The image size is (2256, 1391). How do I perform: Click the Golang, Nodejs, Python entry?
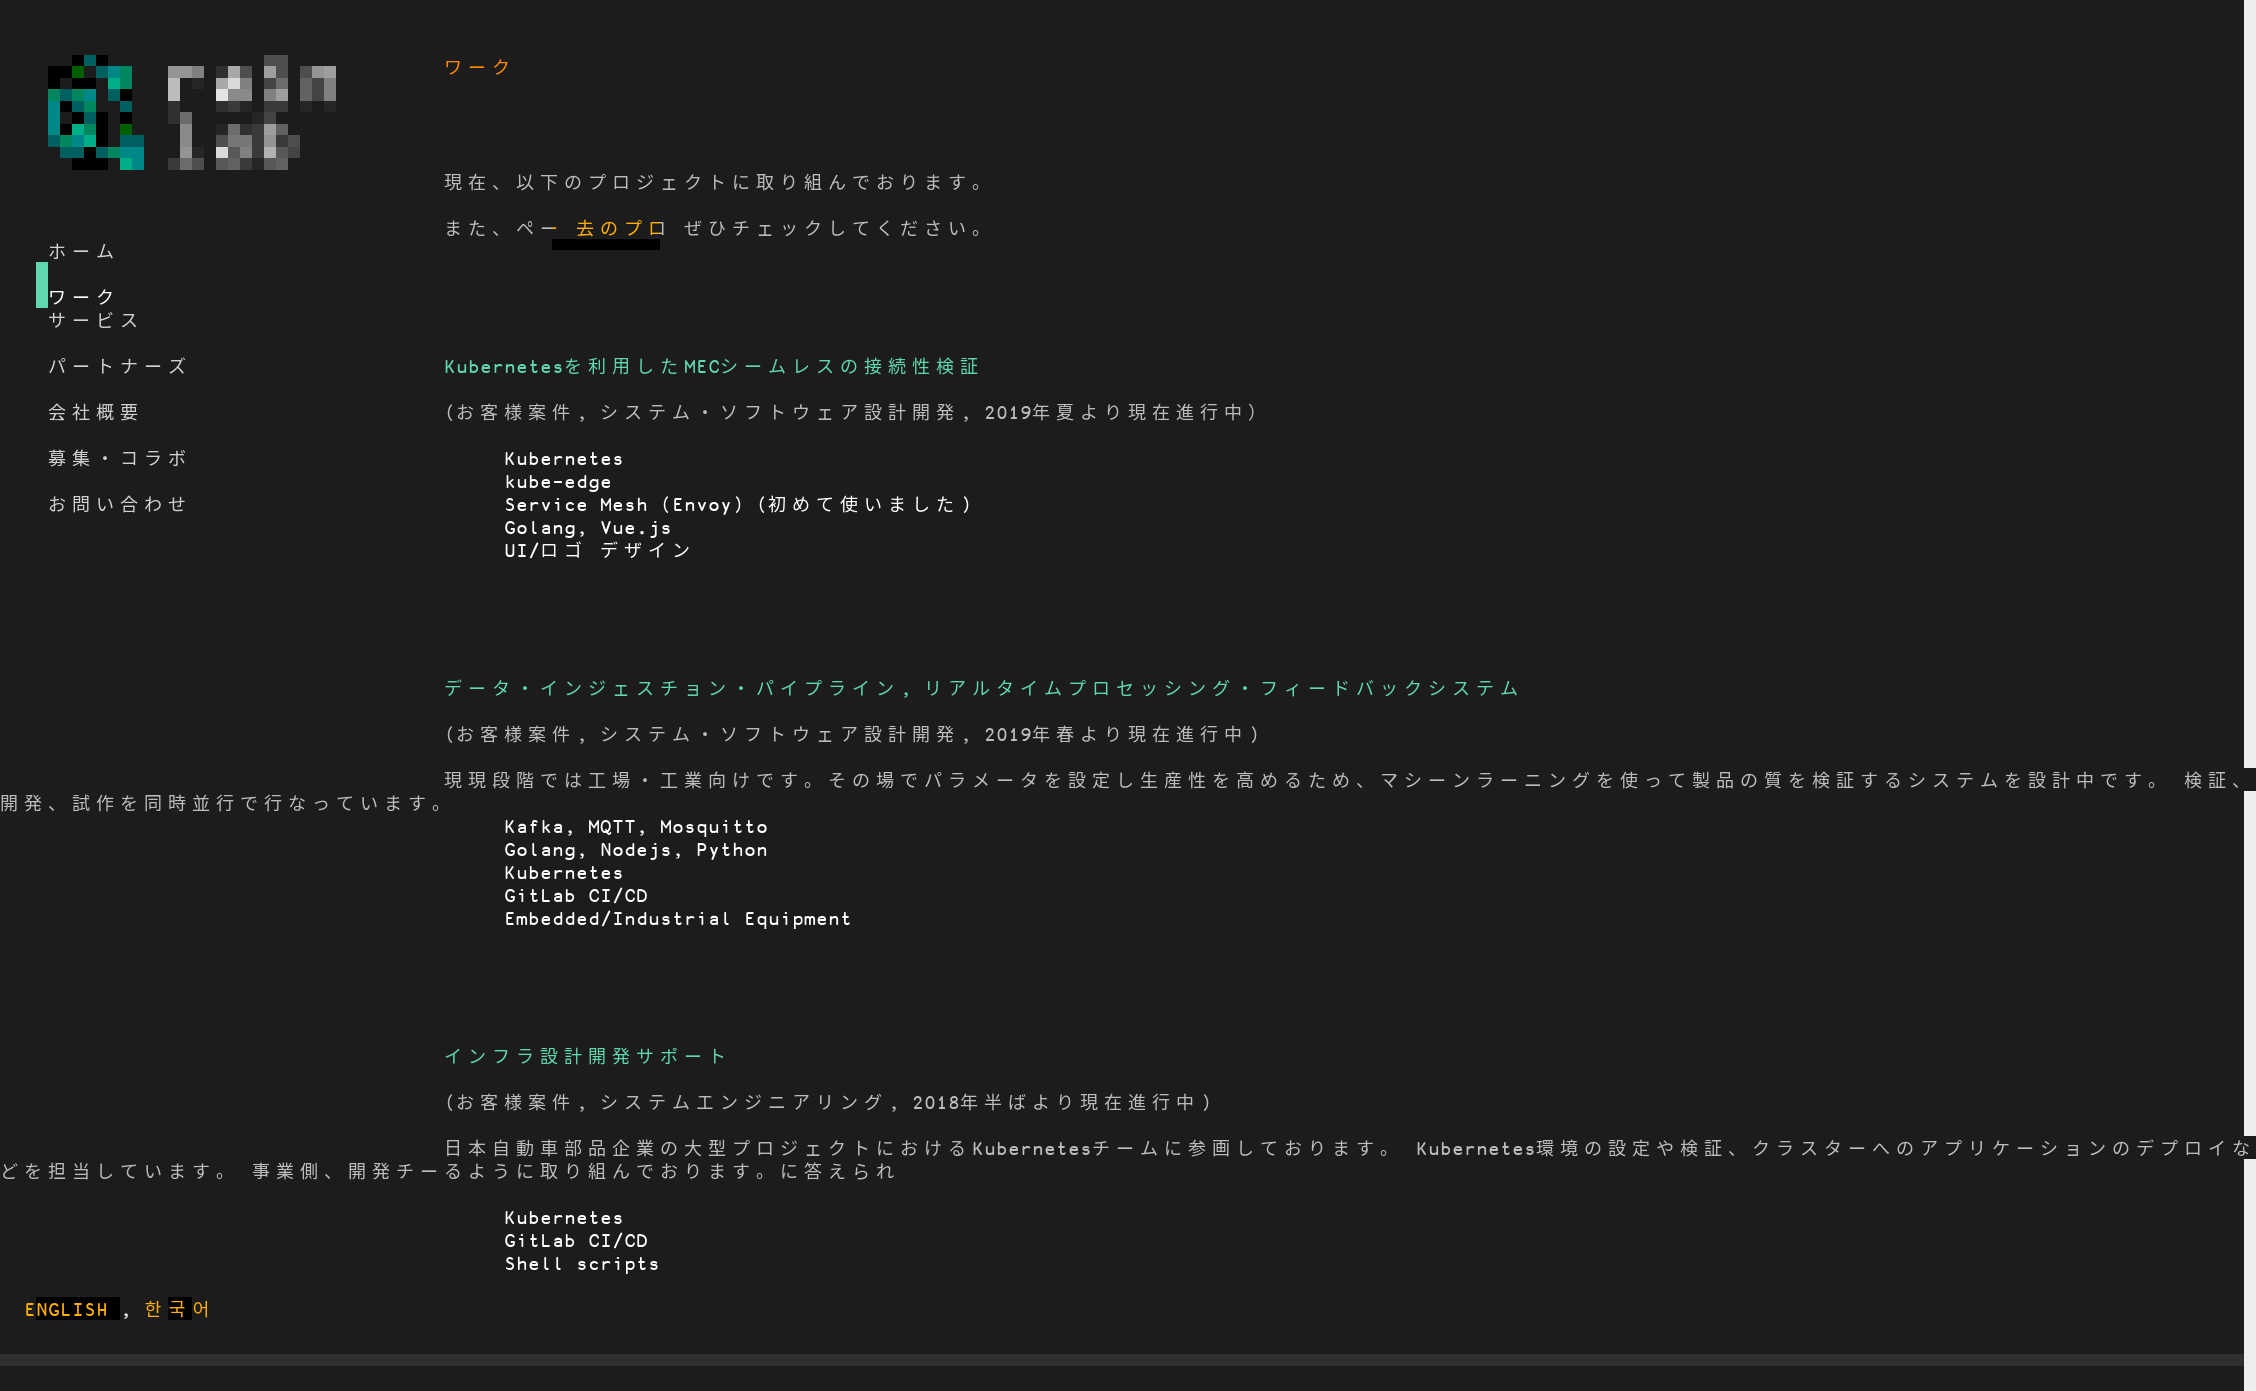point(636,850)
